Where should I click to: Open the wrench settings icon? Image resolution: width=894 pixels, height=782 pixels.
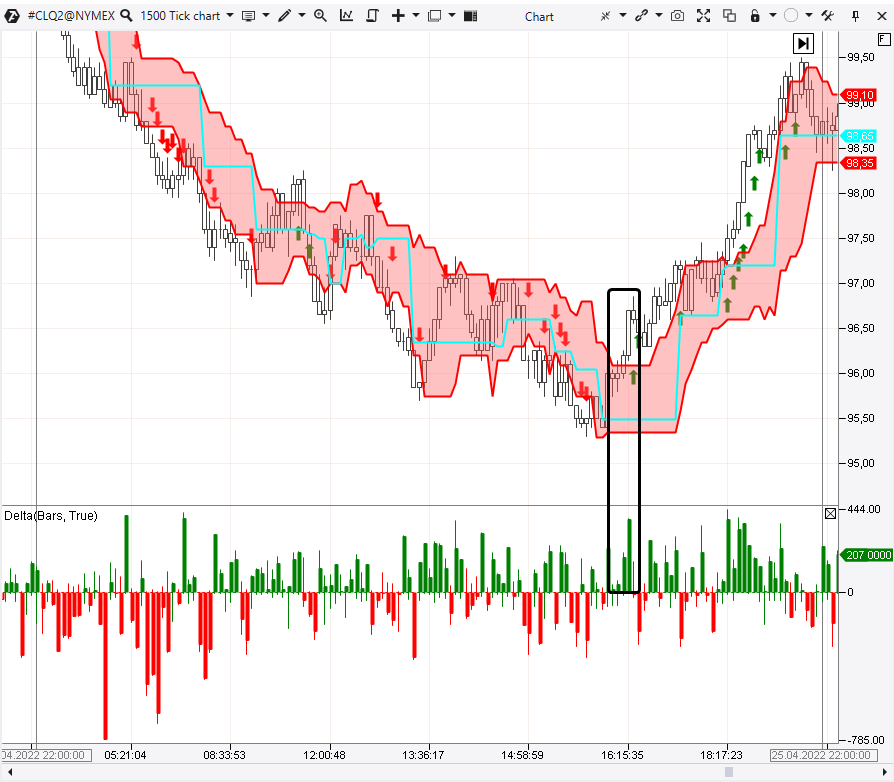point(827,16)
